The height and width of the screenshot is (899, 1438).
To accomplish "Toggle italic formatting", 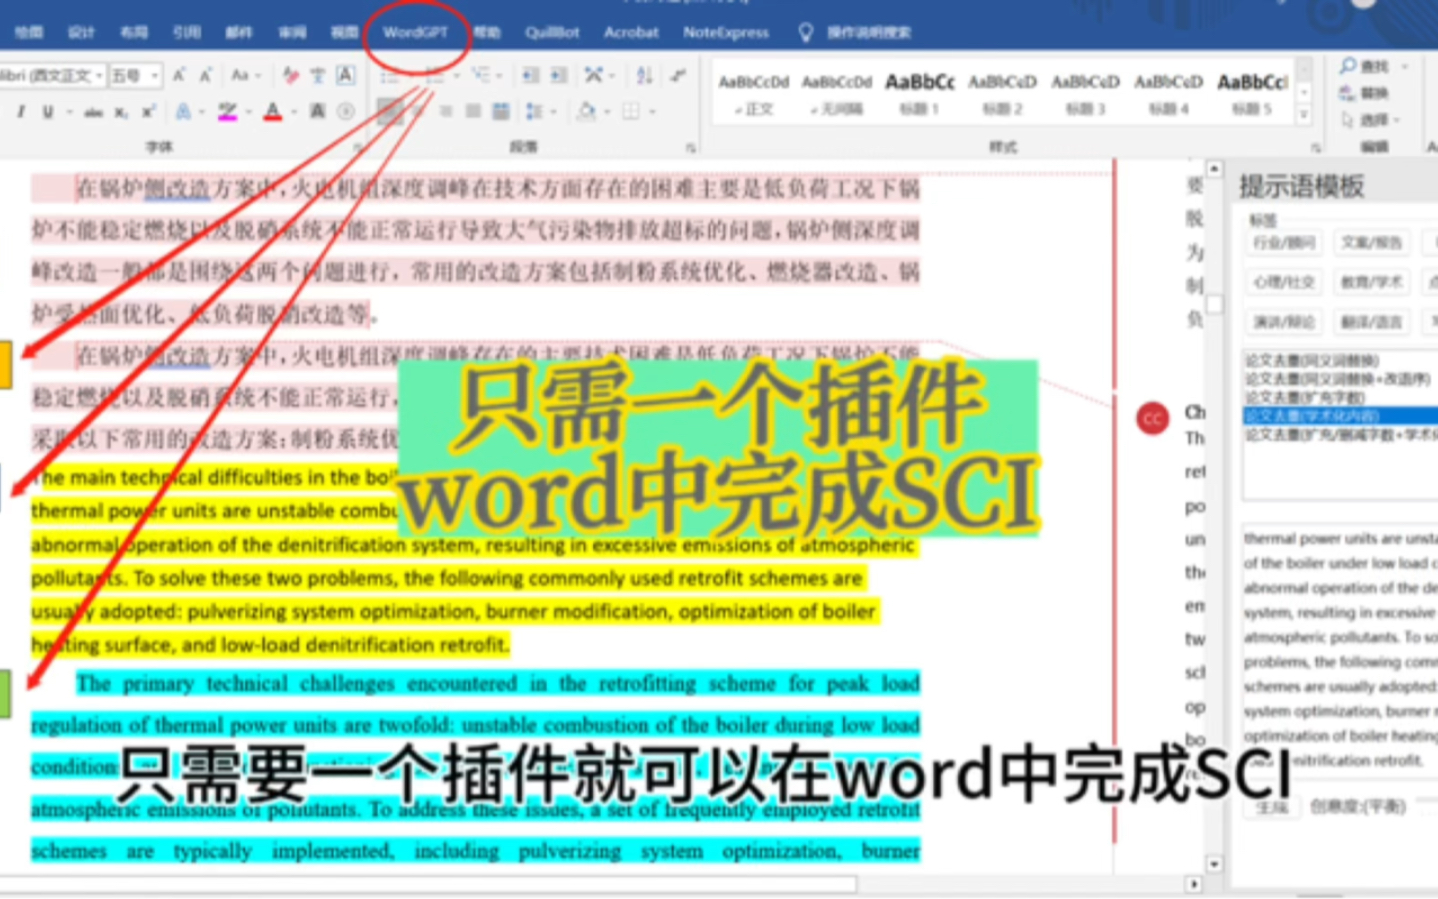I will (20, 112).
